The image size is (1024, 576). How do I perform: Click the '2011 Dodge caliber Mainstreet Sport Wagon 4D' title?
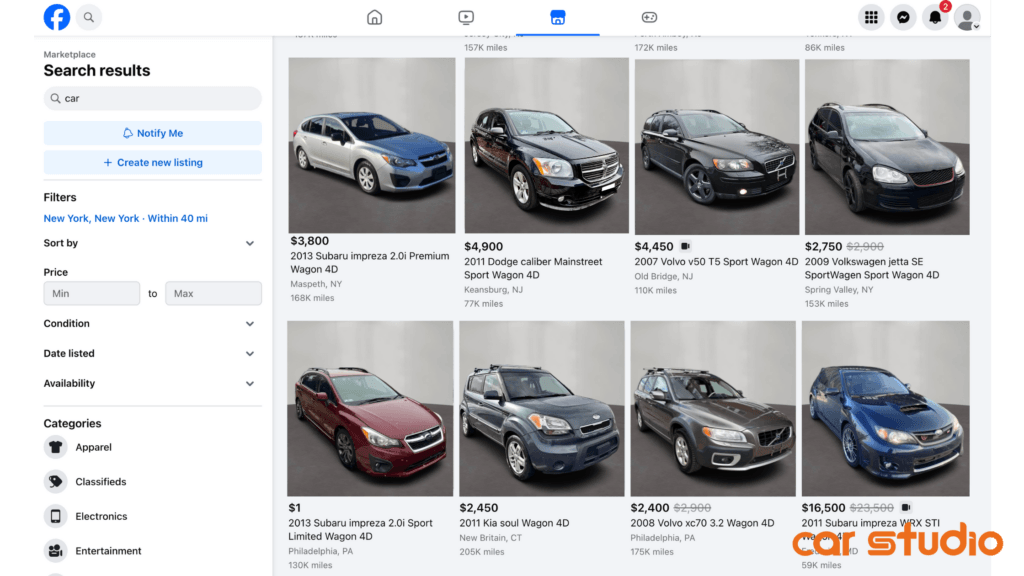[533, 268]
